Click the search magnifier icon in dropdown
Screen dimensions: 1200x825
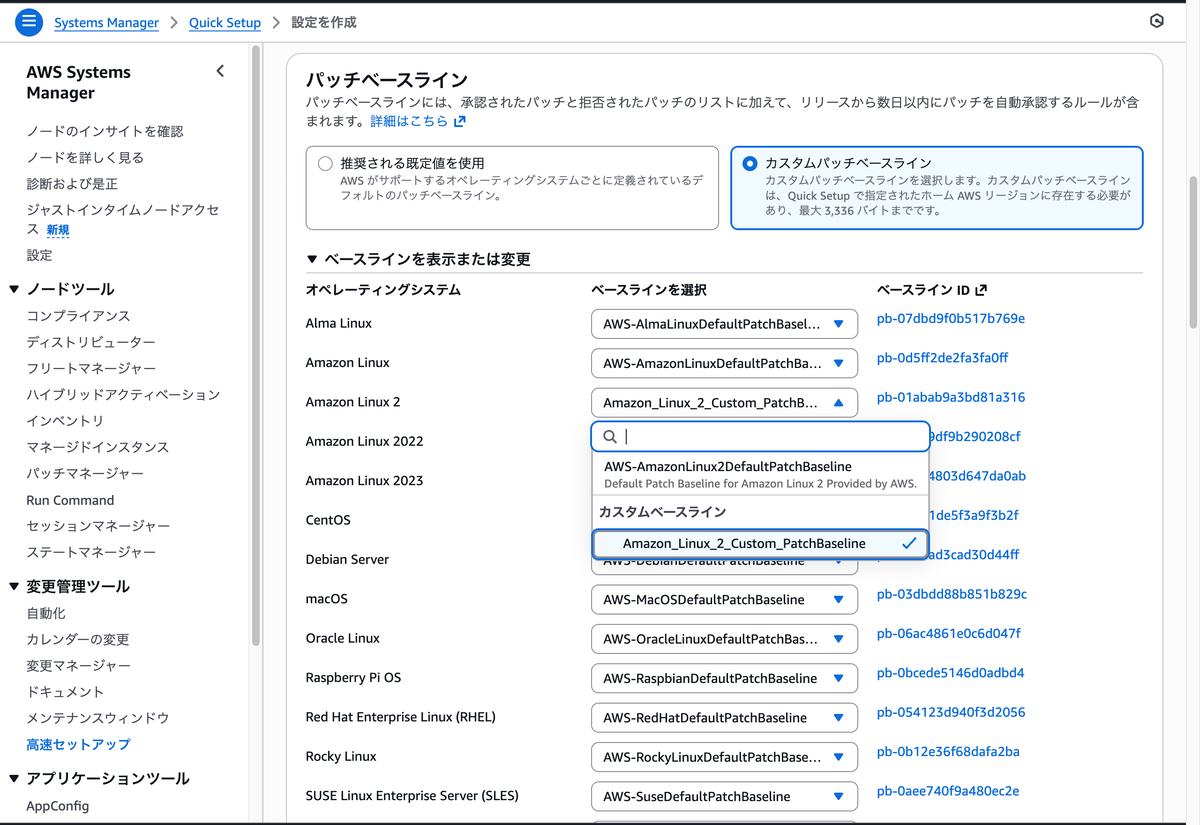(x=608, y=436)
